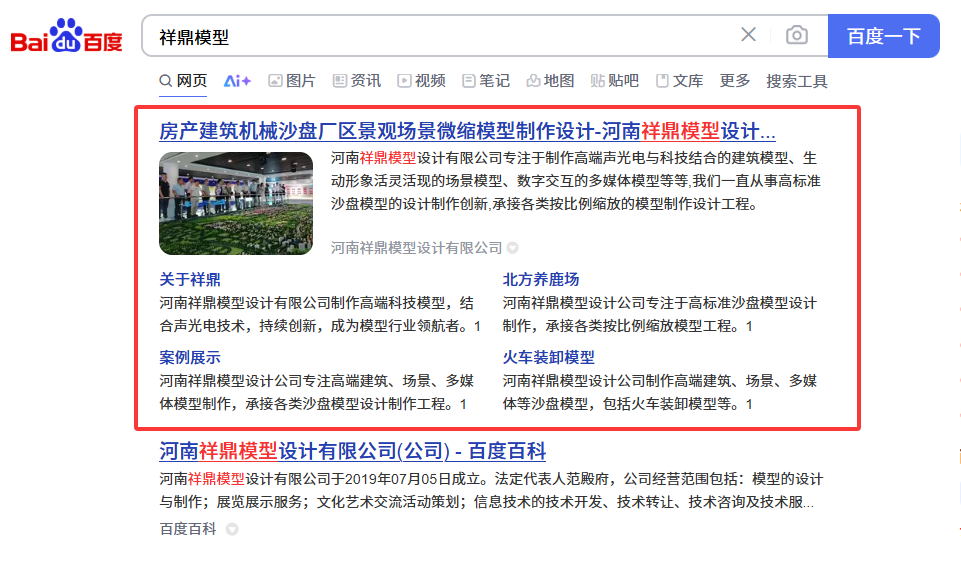The width and height of the screenshot is (961, 564).
Task: Select the 网页 tab
Action: tap(183, 81)
